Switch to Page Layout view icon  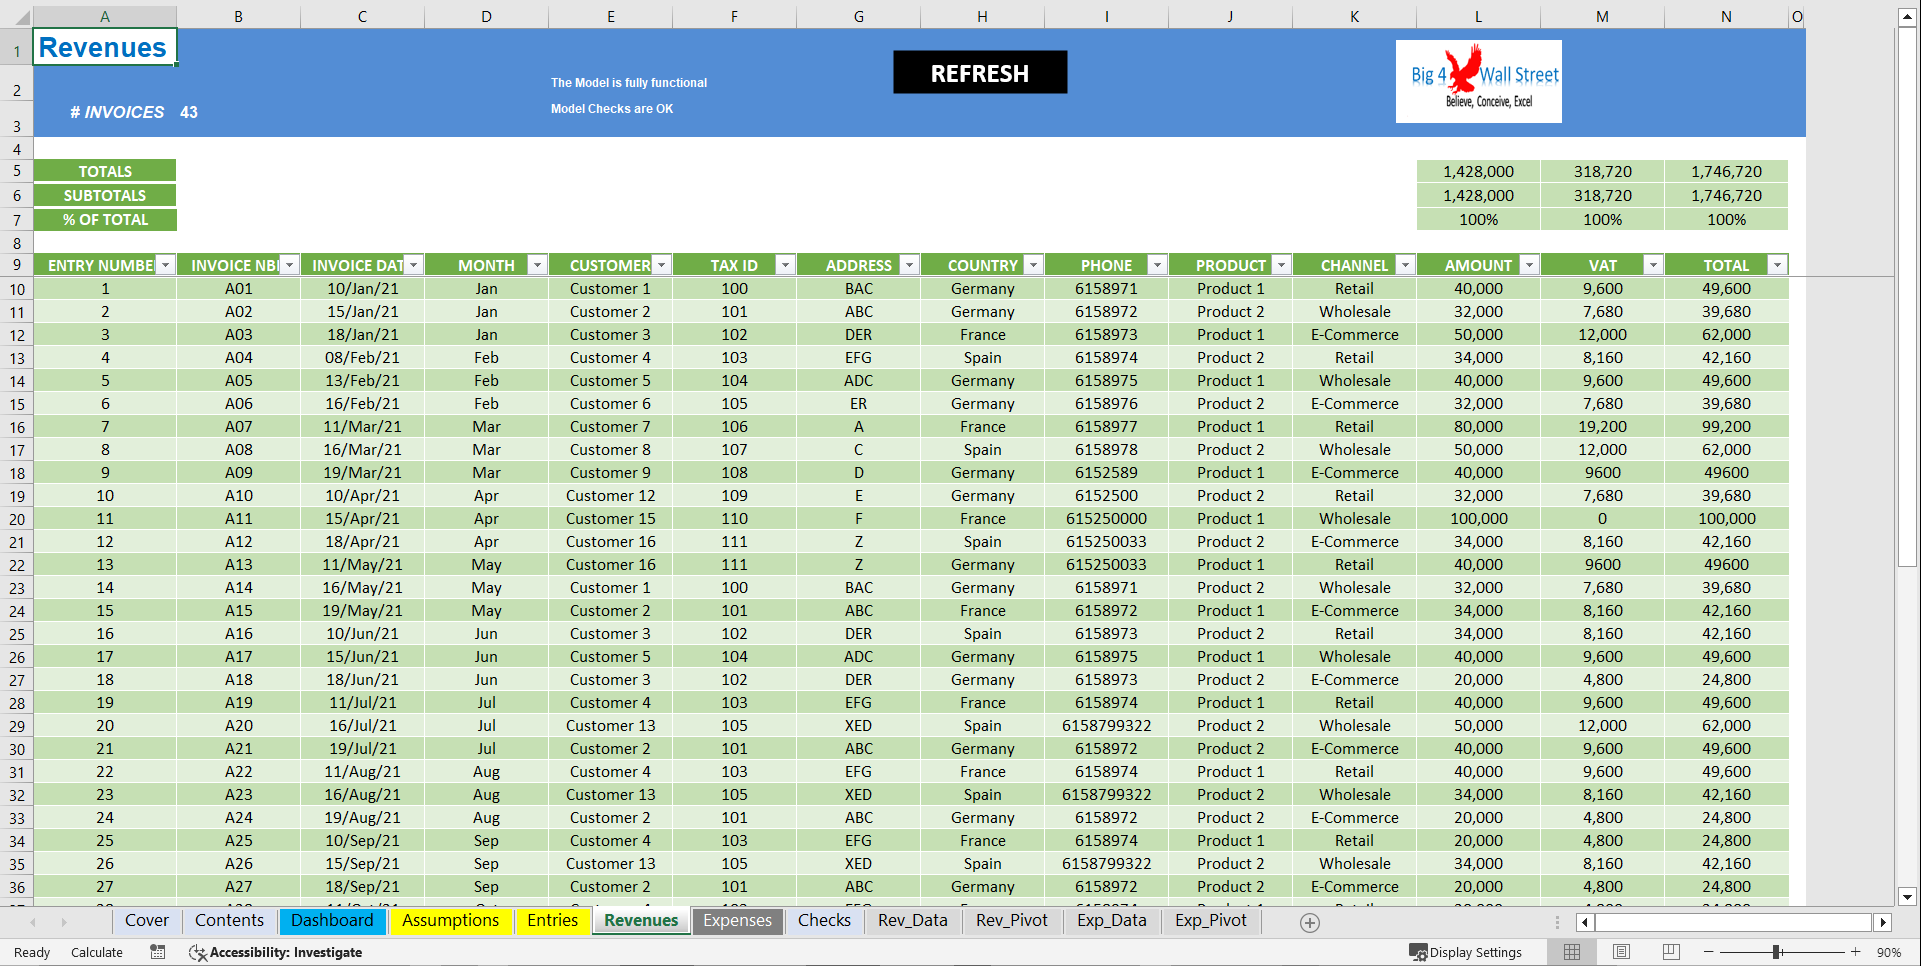[1621, 952]
